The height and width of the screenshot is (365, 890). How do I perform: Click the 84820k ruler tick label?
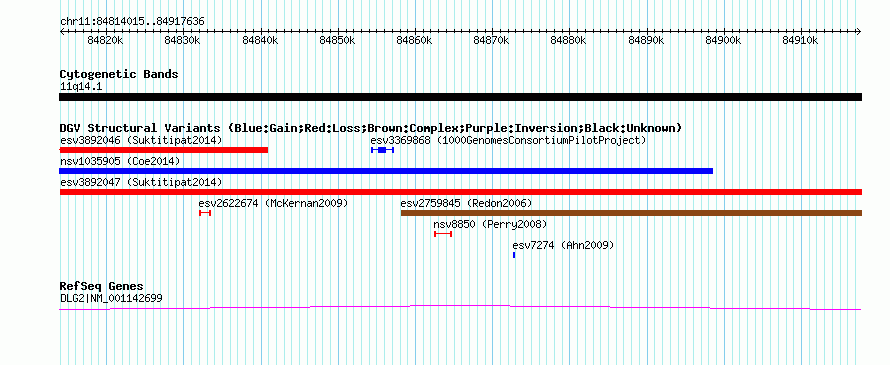coord(106,40)
